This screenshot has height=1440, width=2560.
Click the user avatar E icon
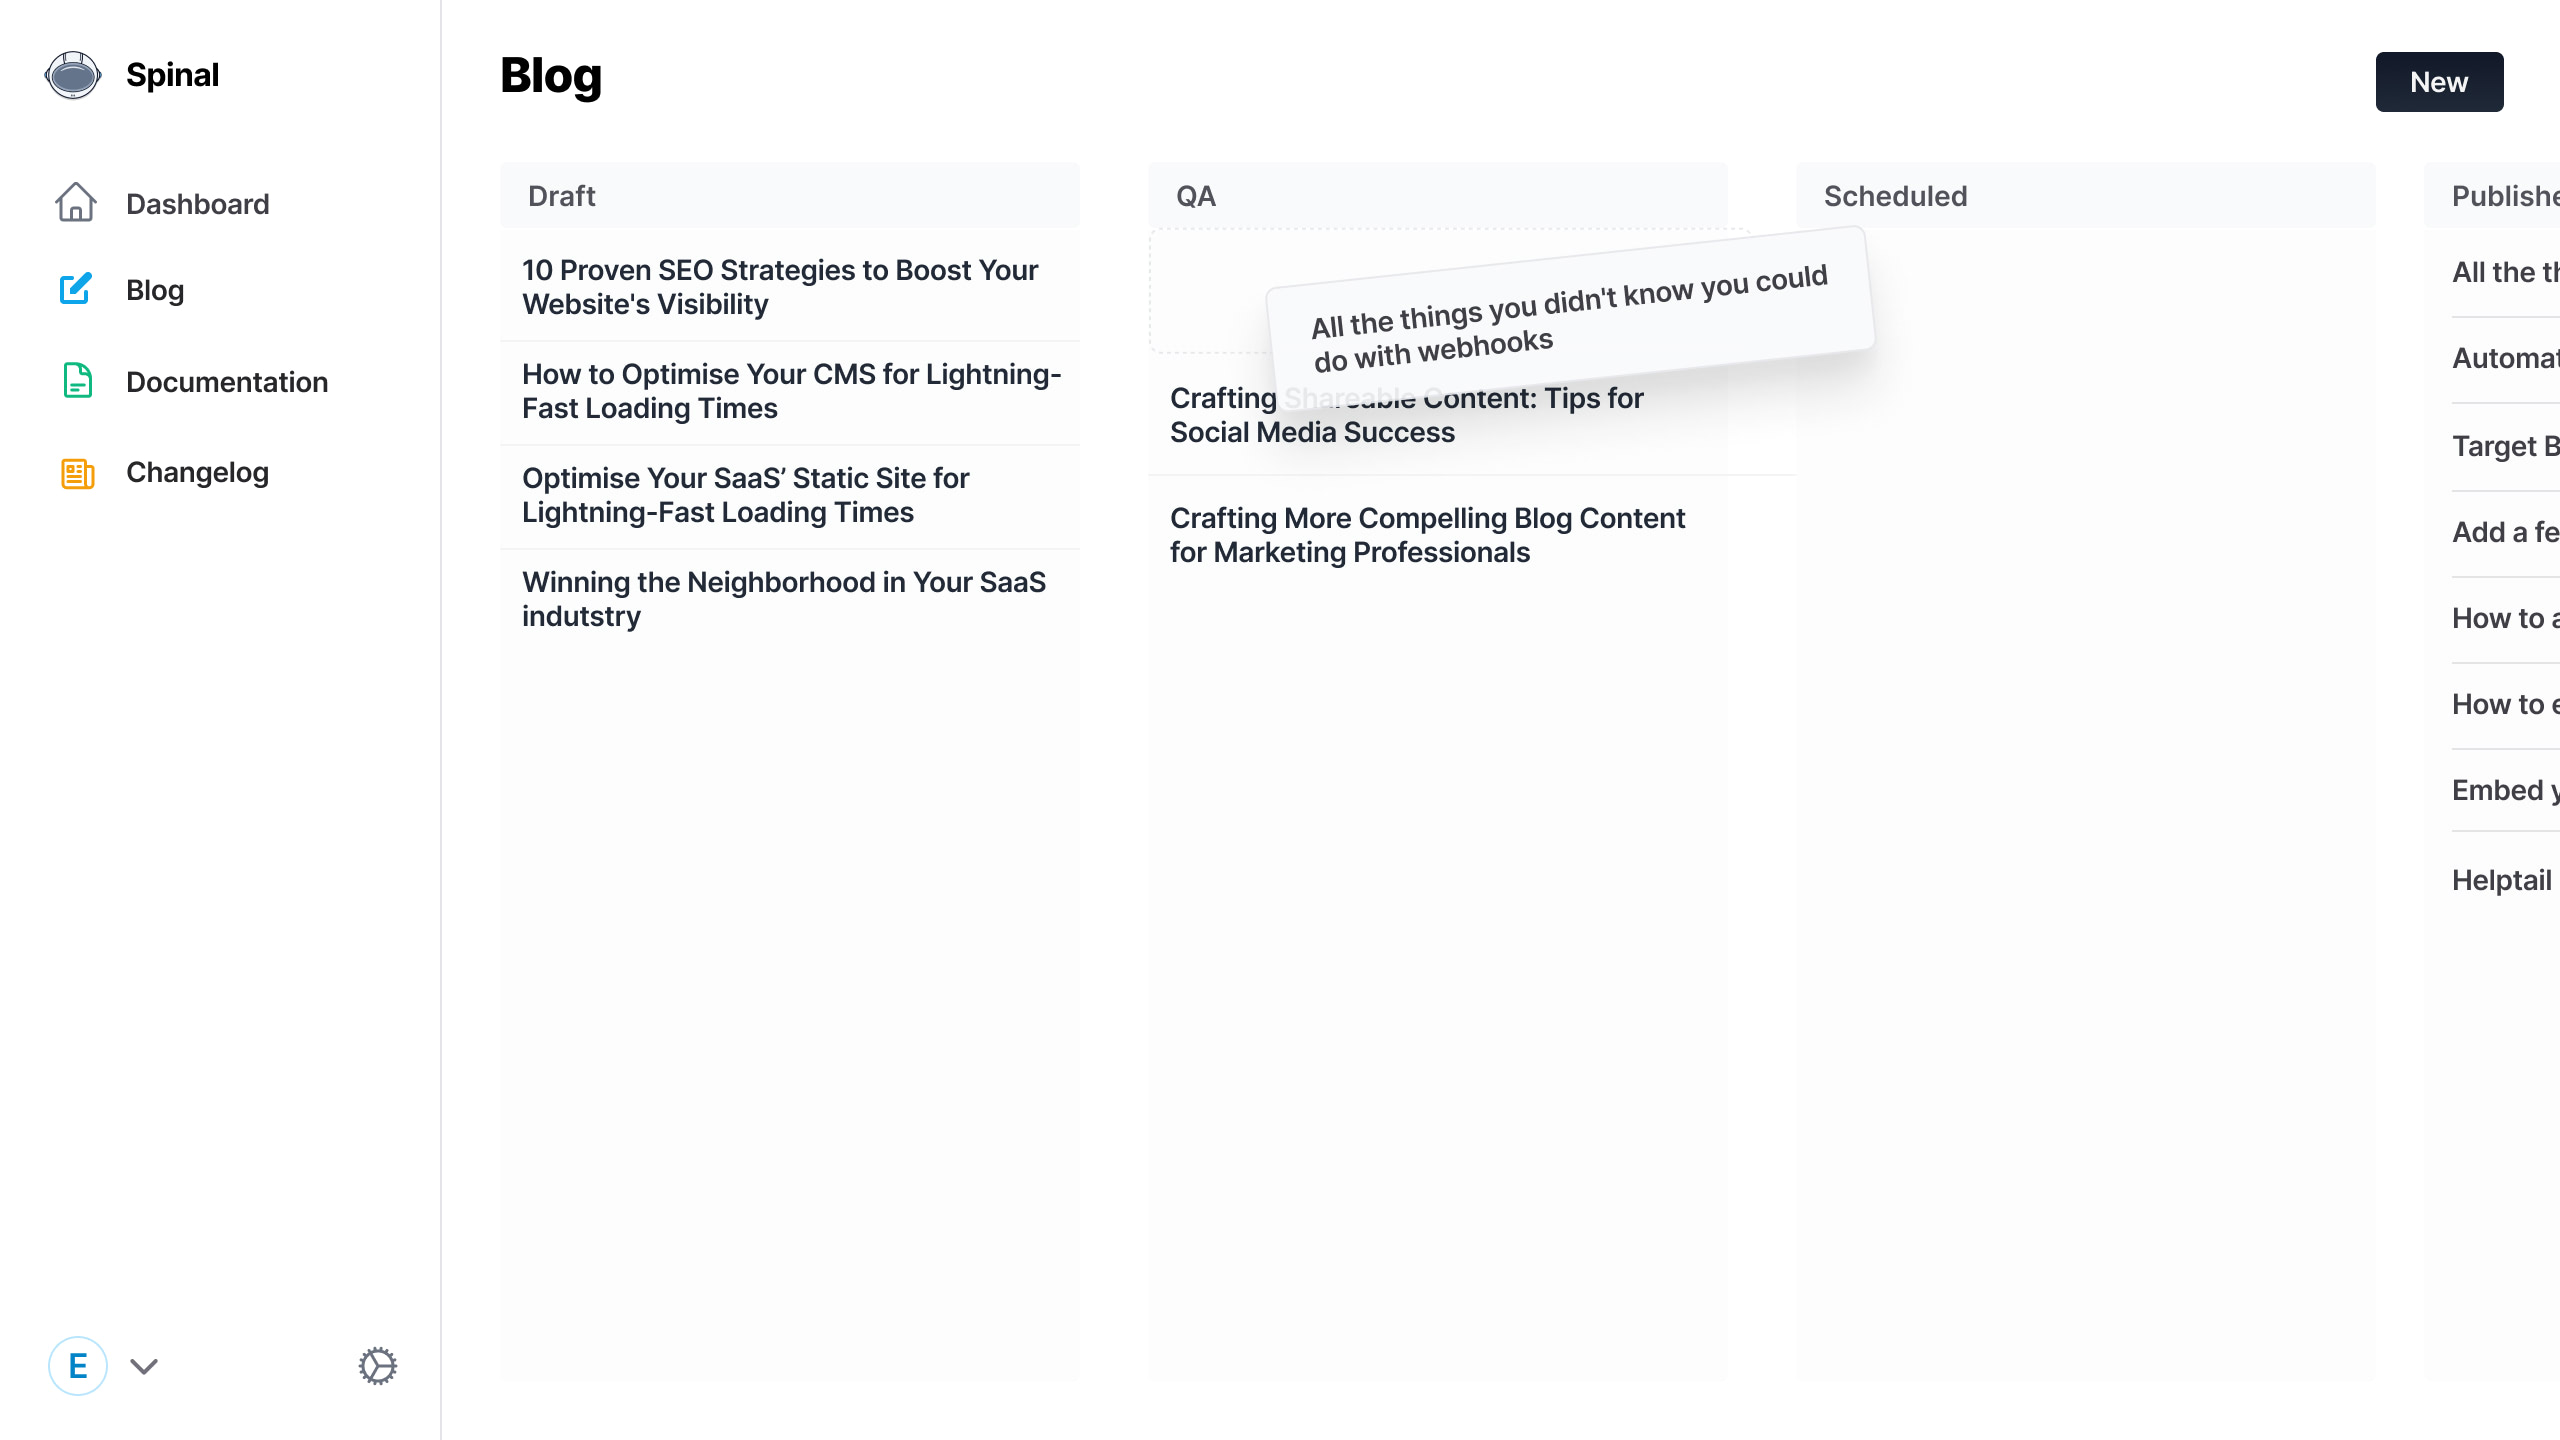(x=77, y=1366)
